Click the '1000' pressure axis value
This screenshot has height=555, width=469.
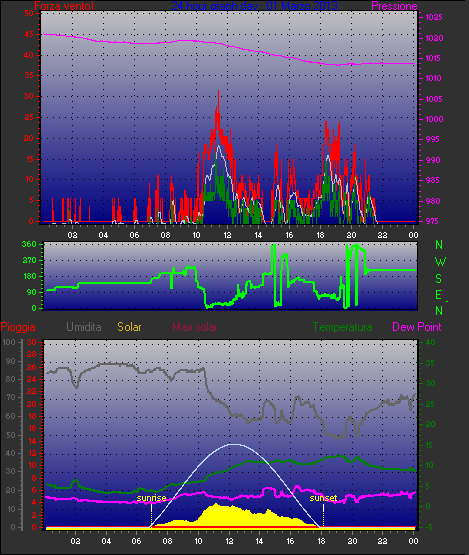point(434,119)
